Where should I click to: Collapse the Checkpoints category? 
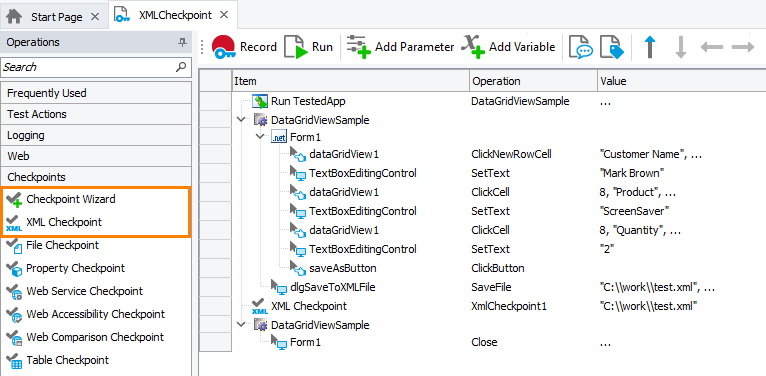96,177
